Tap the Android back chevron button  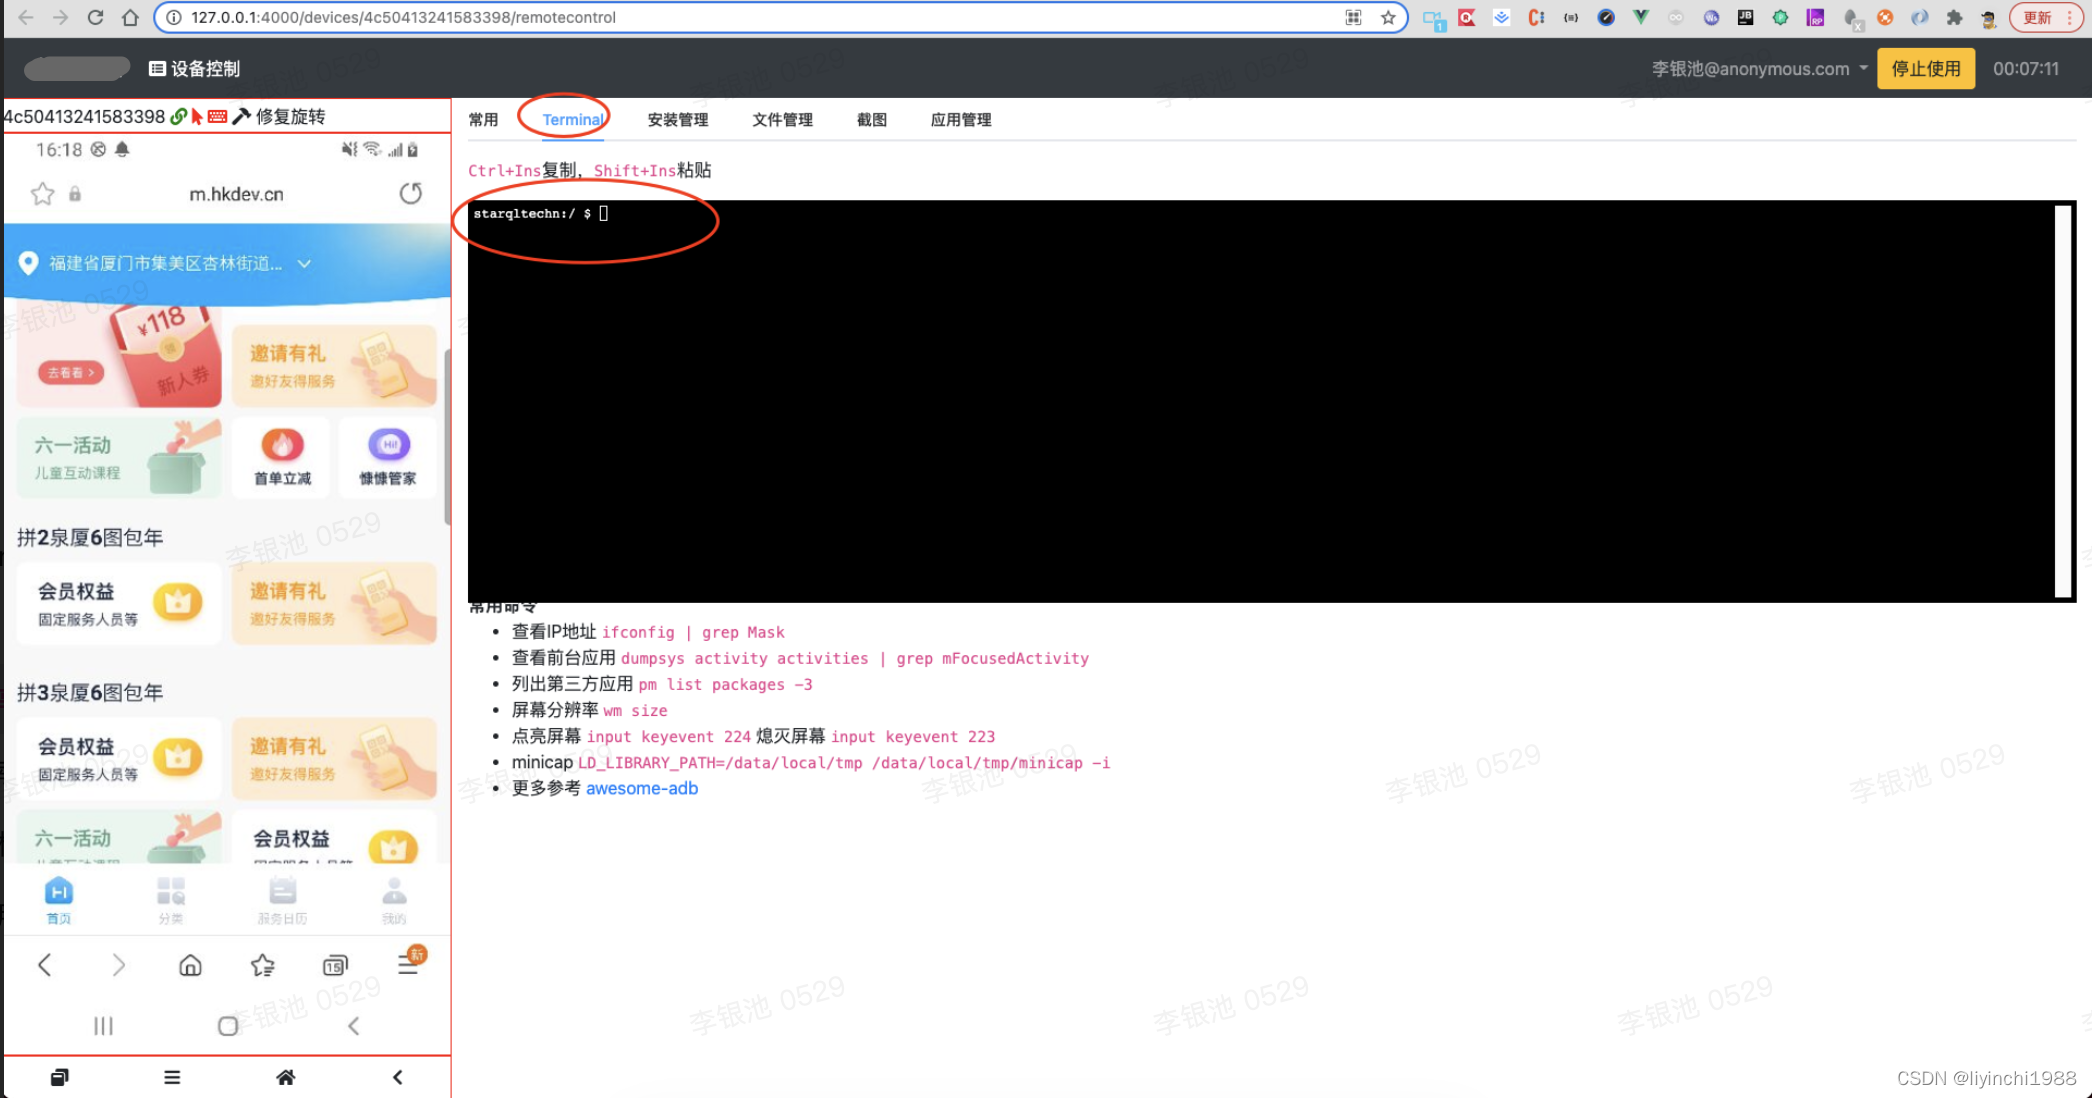point(353,1026)
